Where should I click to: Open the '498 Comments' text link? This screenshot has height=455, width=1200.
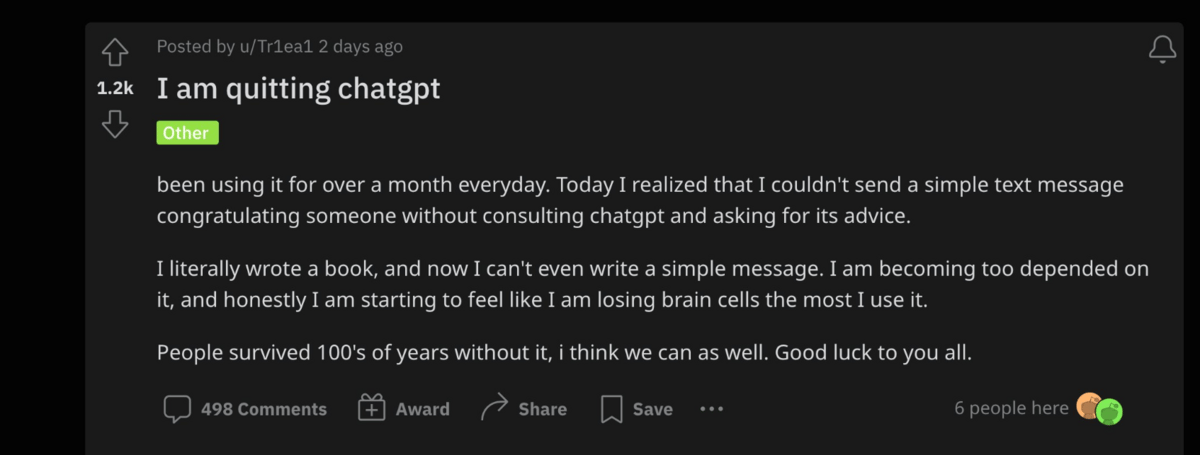click(x=263, y=409)
